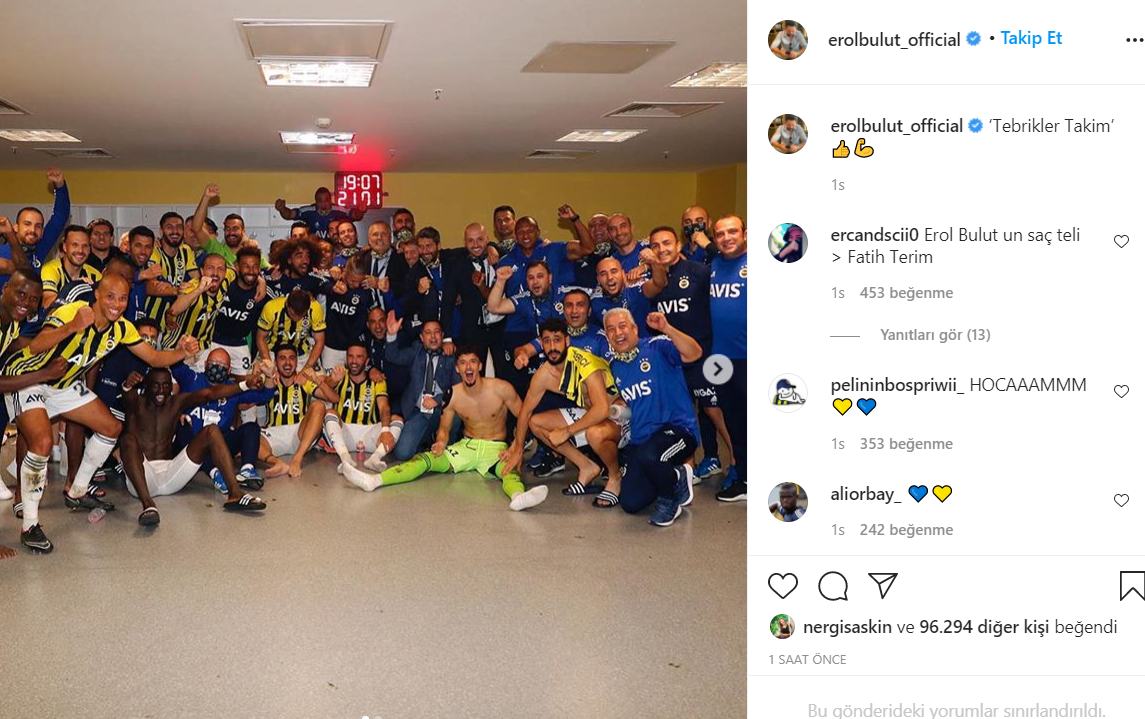
Task: Go to the next photo arrow
Action: point(718,369)
